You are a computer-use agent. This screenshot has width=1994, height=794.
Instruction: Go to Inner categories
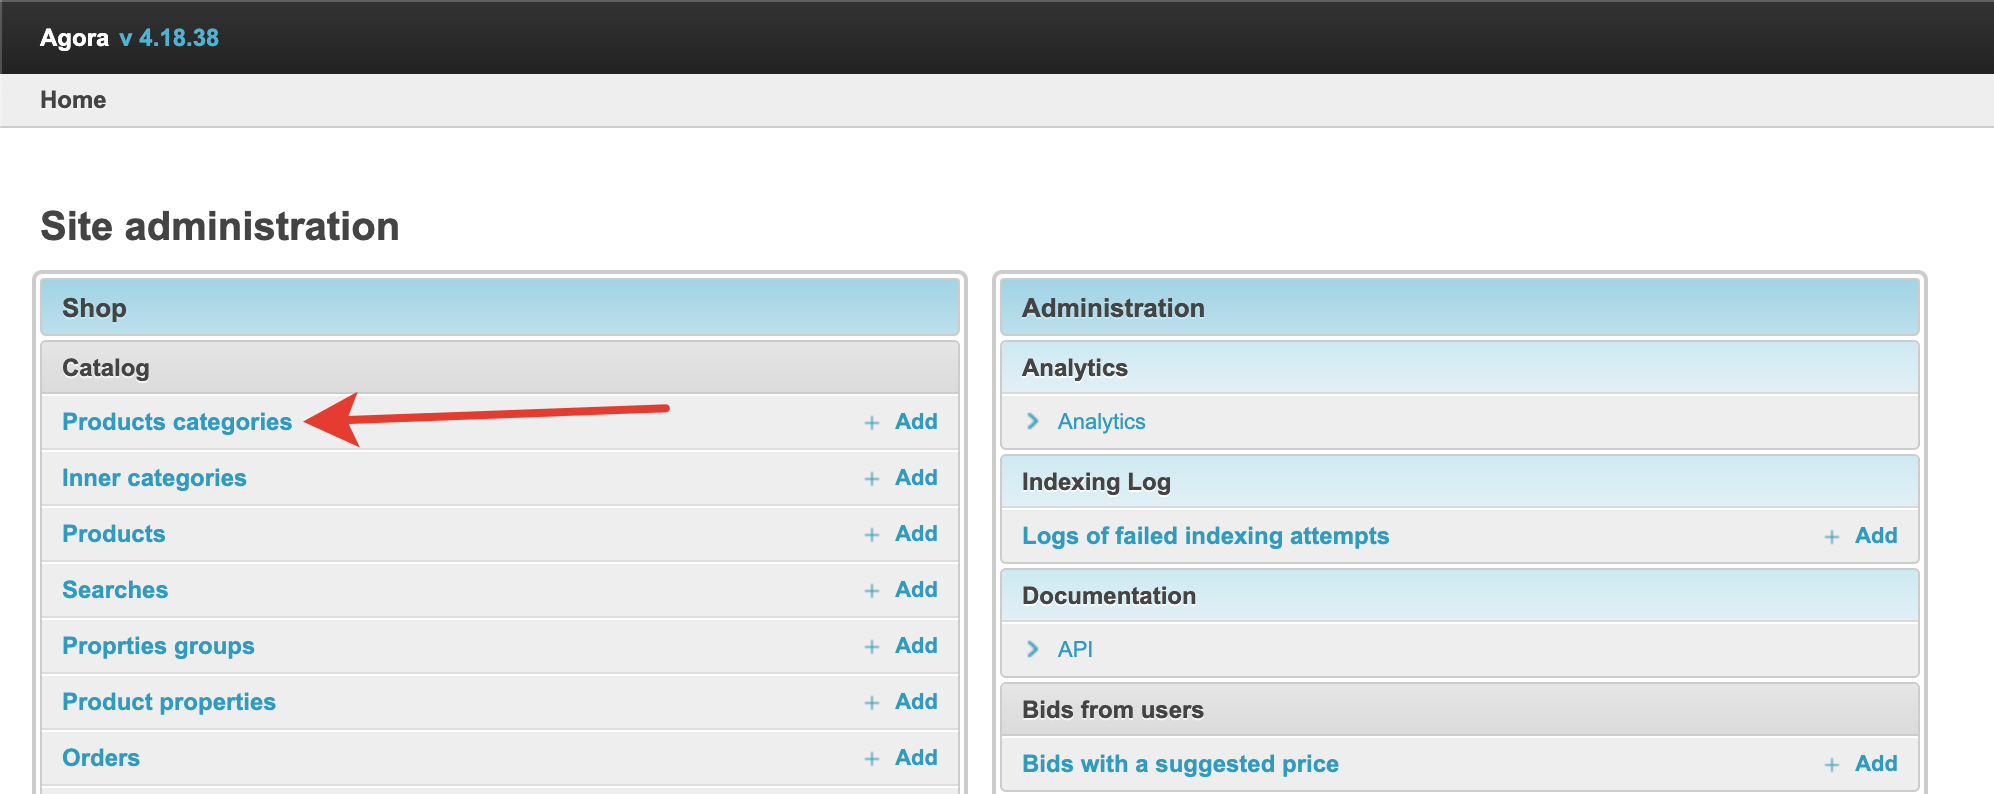tap(154, 478)
